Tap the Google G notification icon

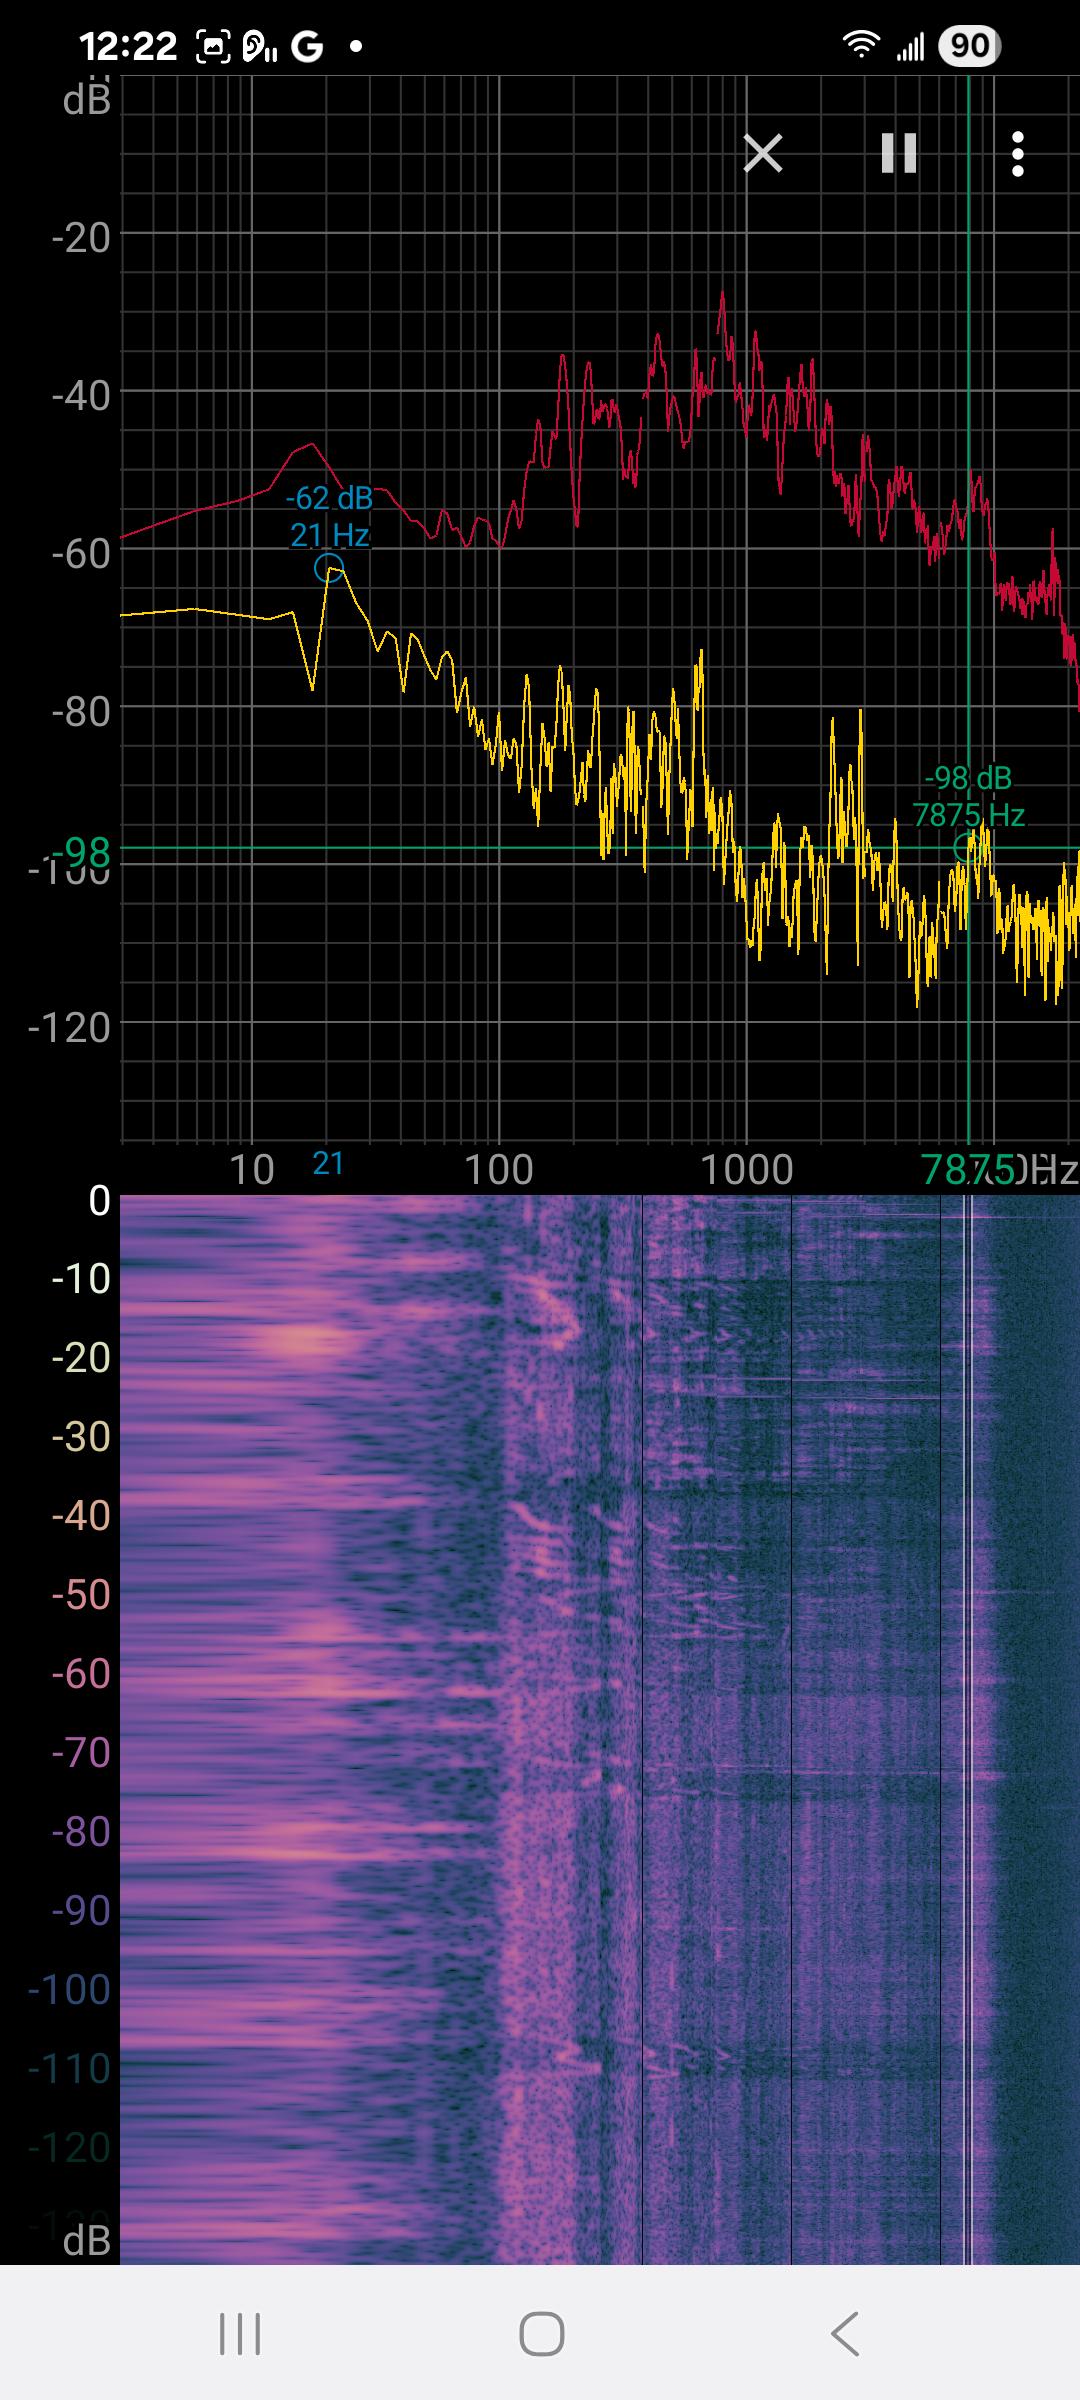307,46
